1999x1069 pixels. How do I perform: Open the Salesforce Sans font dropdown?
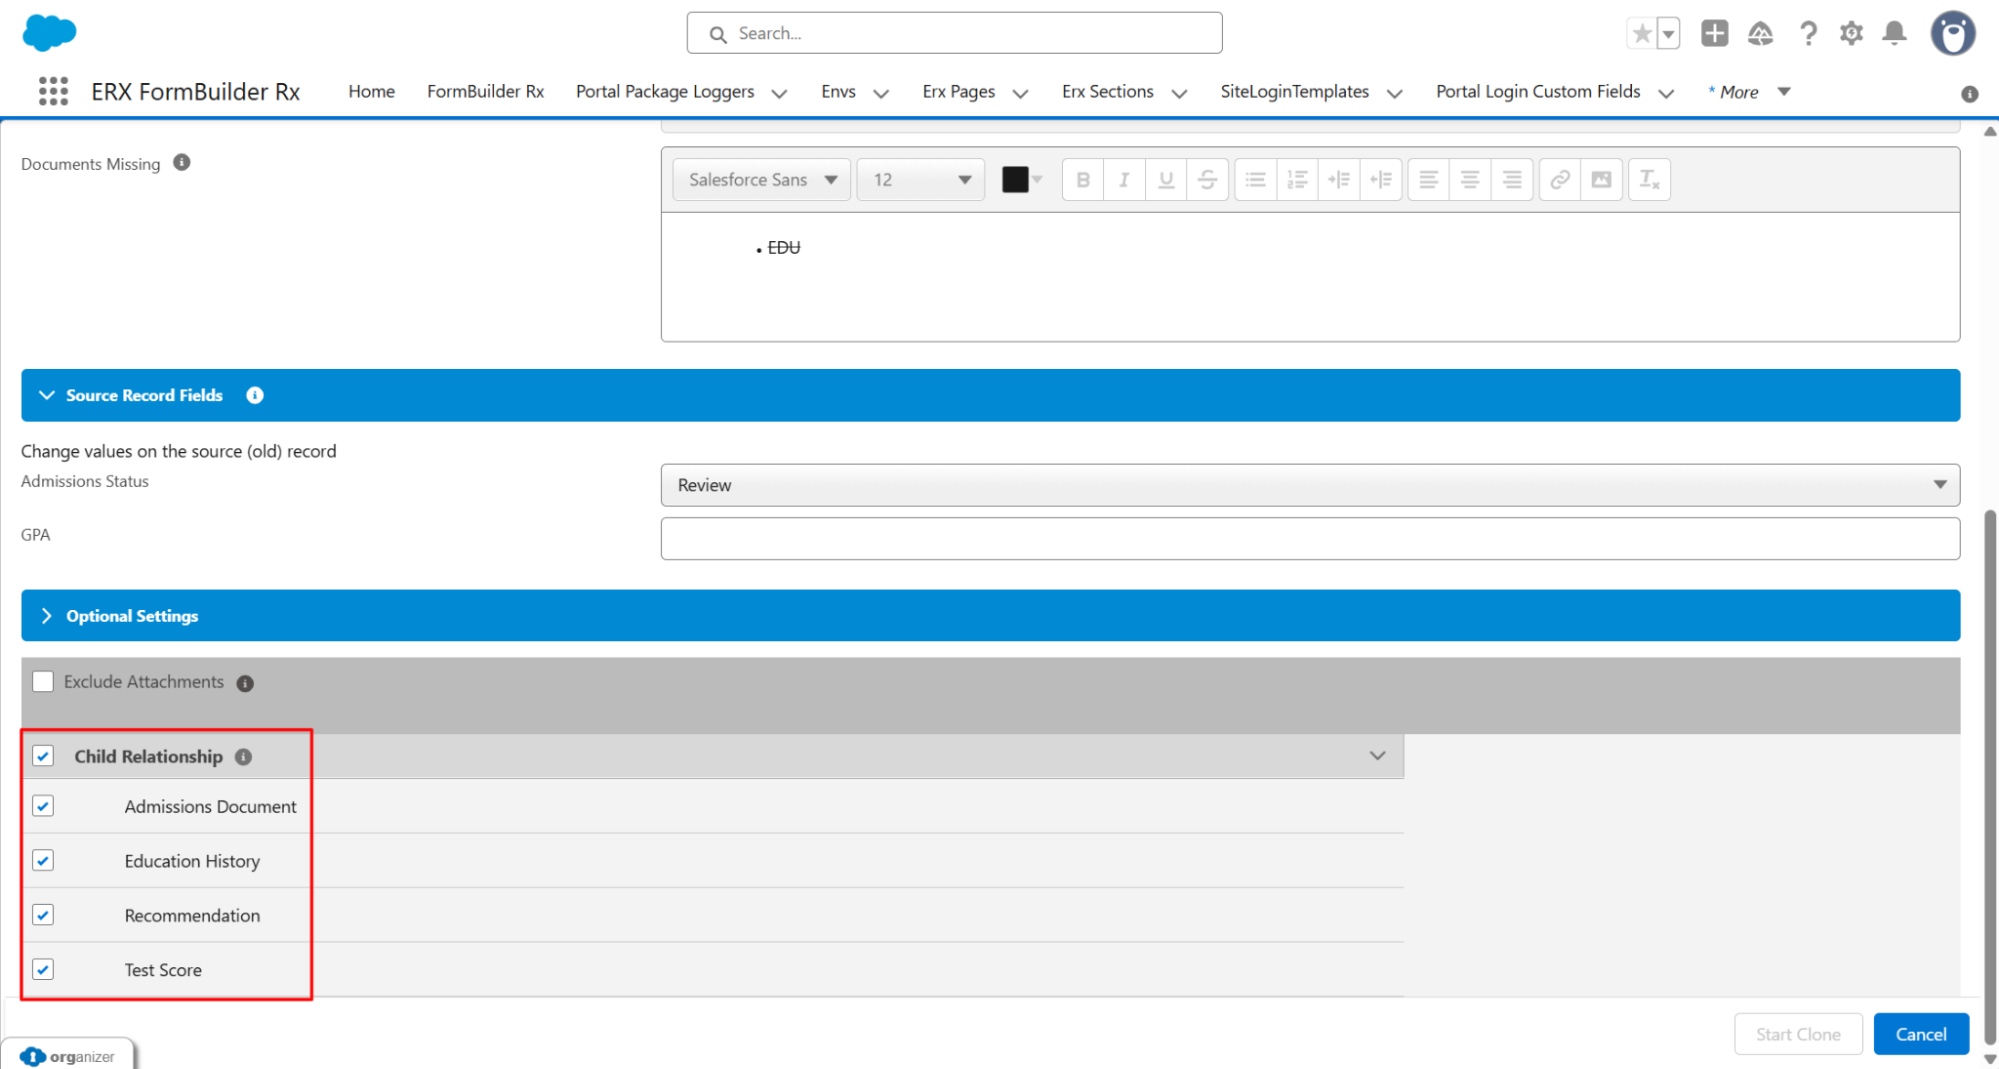(x=761, y=180)
